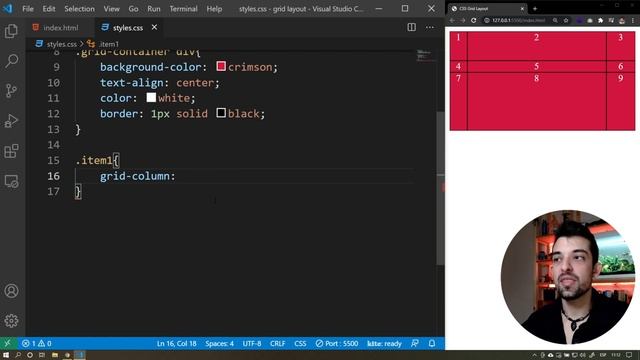Click the browser back arrow
The width and height of the screenshot is (640, 360).
pyautogui.click(x=452, y=20)
